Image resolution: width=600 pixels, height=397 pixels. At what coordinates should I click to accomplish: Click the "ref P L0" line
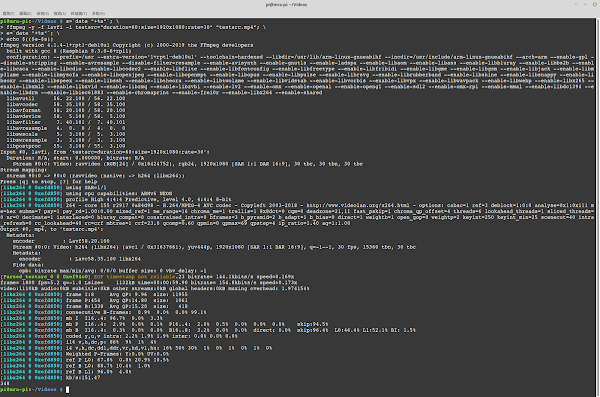pos(85,360)
